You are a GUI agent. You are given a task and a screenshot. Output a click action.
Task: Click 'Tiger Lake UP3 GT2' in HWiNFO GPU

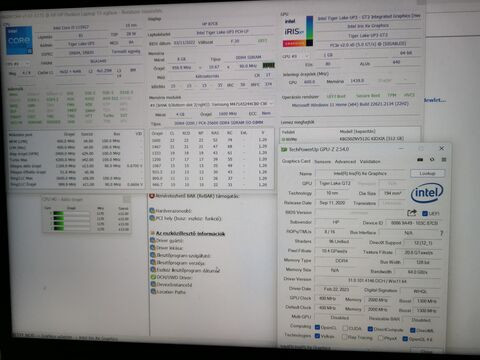pyautogui.click(x=368, y=35)
